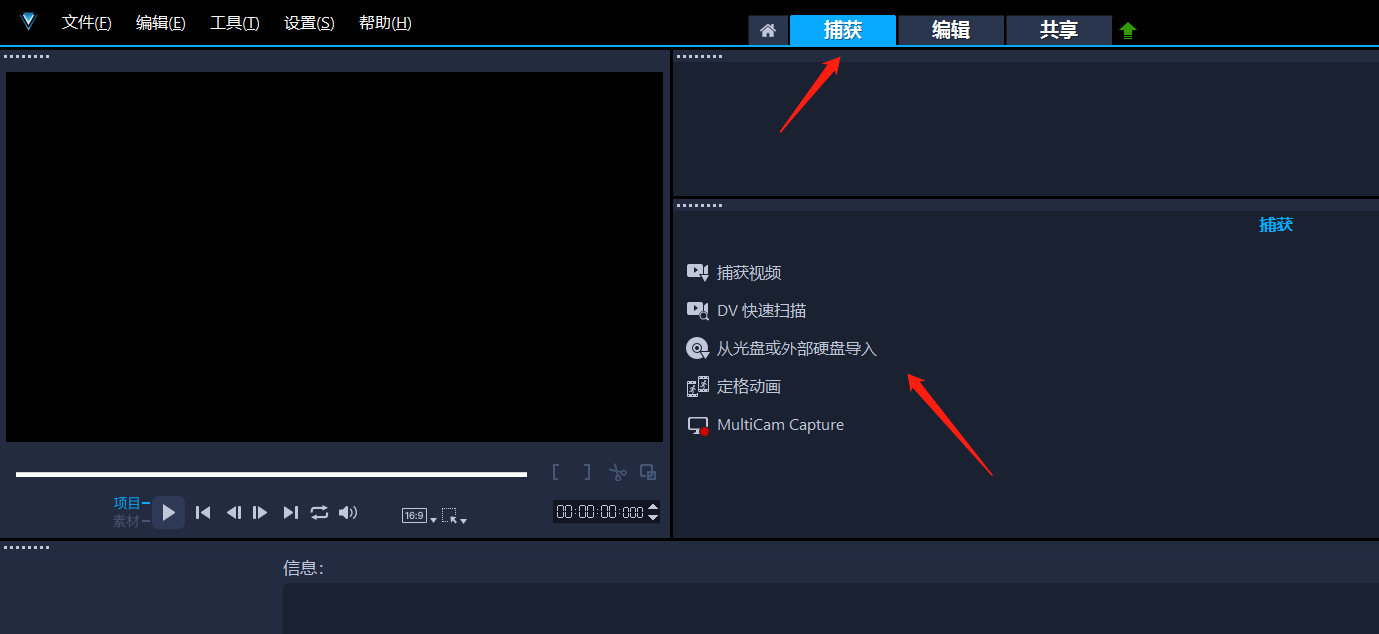Step back one frame
Image resolution: width=1379 pixels, height=634 pixels.
(x=233, y=512)
